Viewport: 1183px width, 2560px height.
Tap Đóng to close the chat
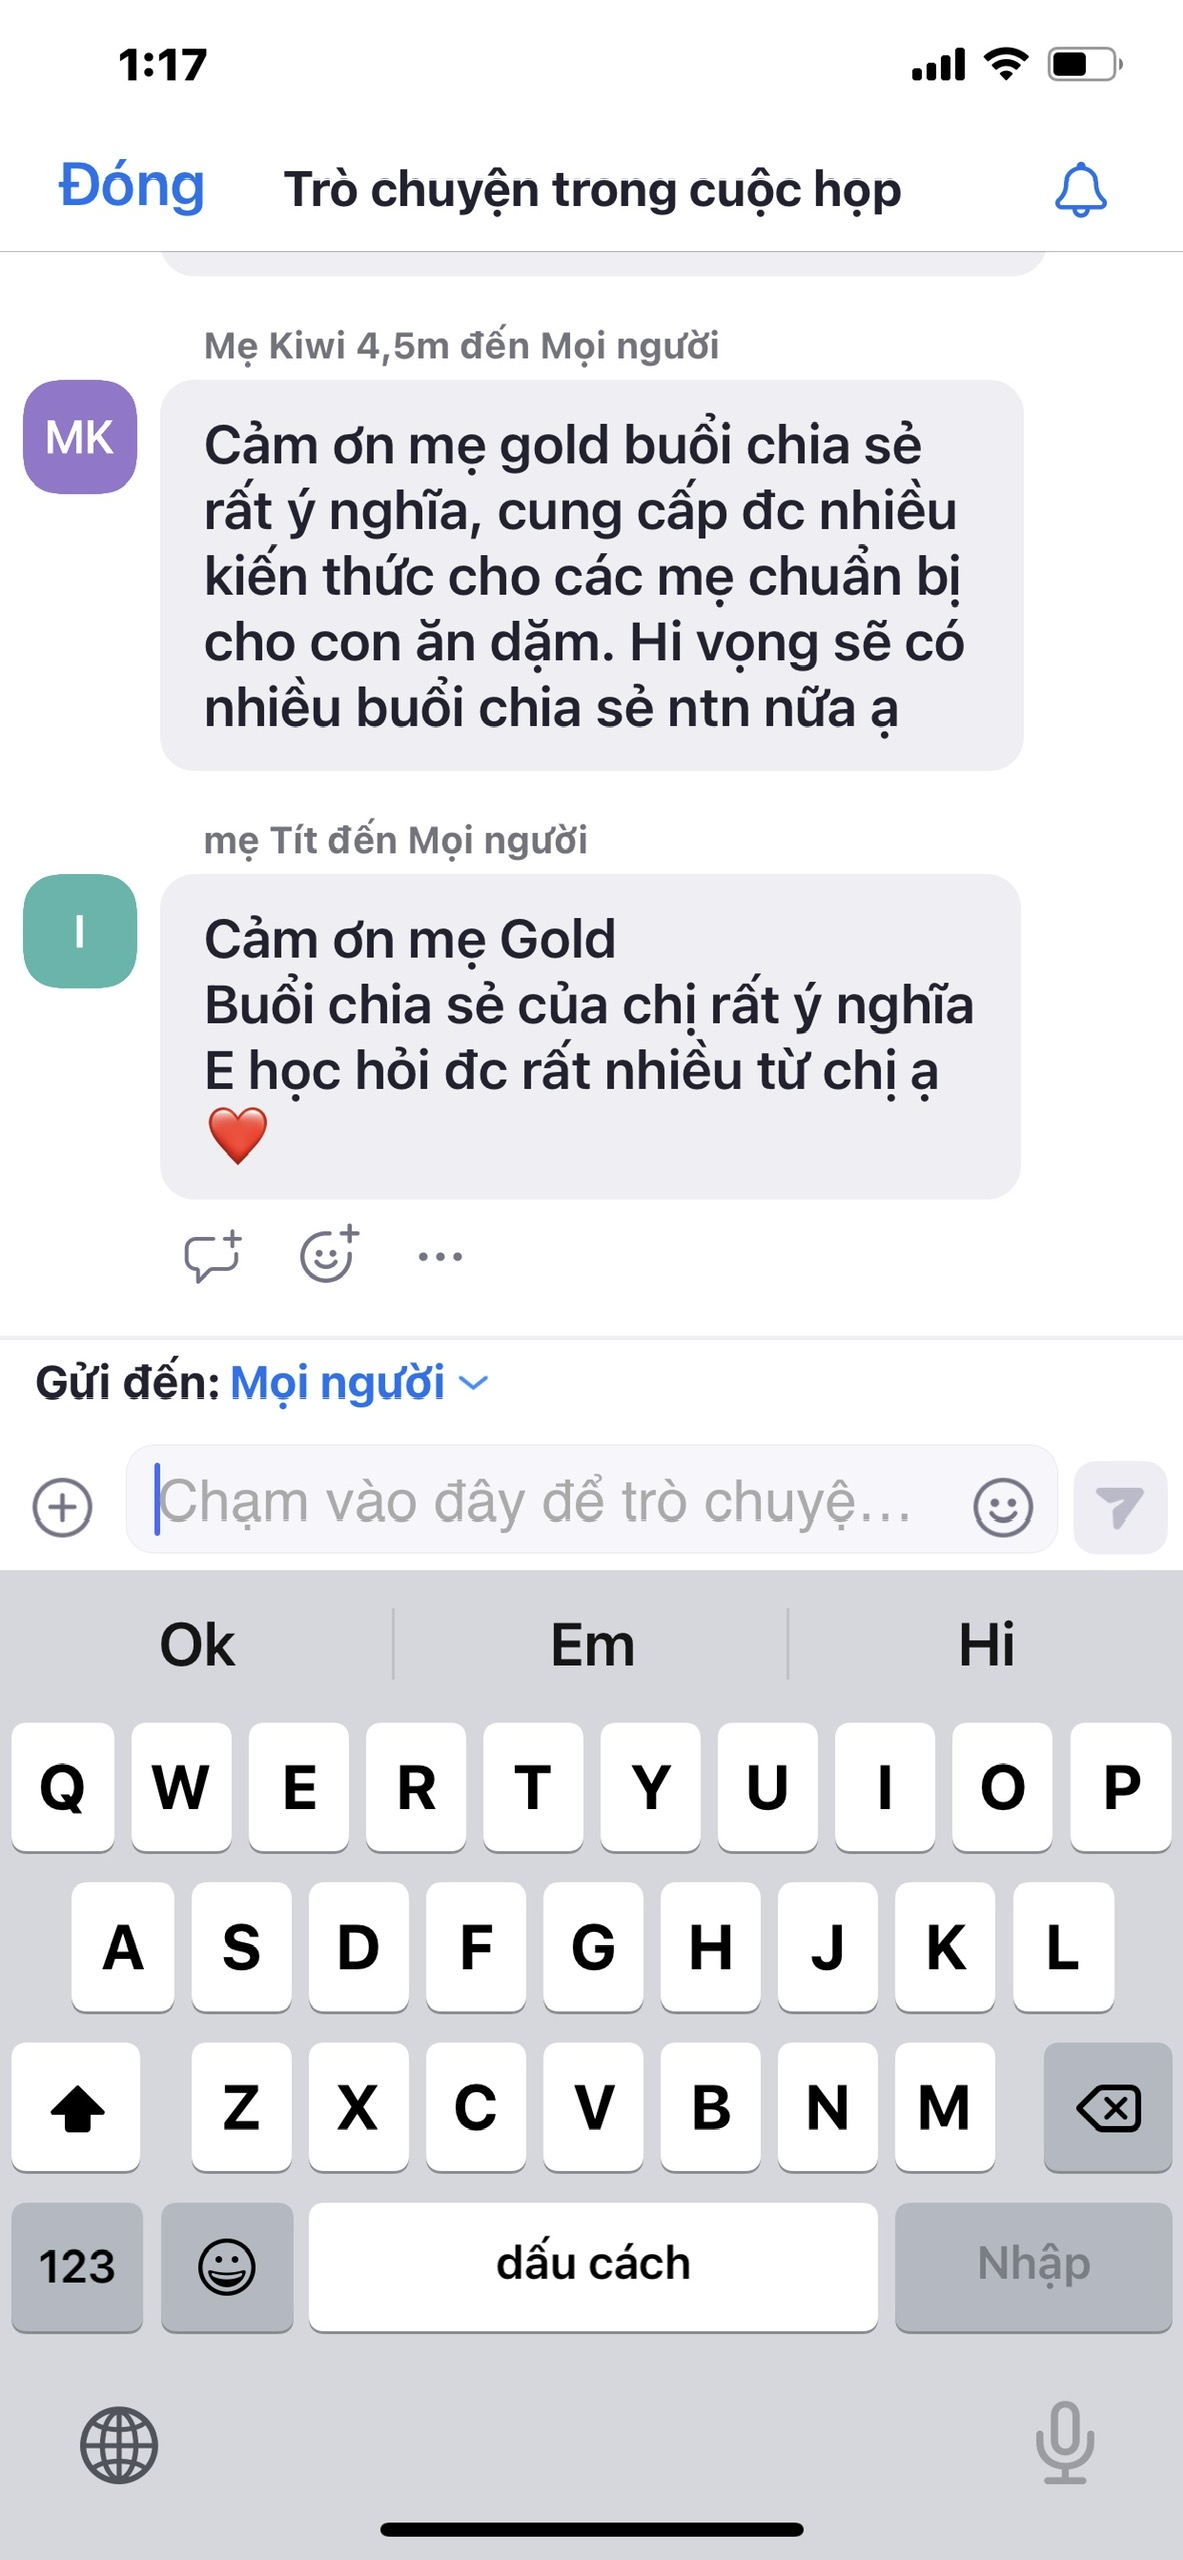pos(131,186)
